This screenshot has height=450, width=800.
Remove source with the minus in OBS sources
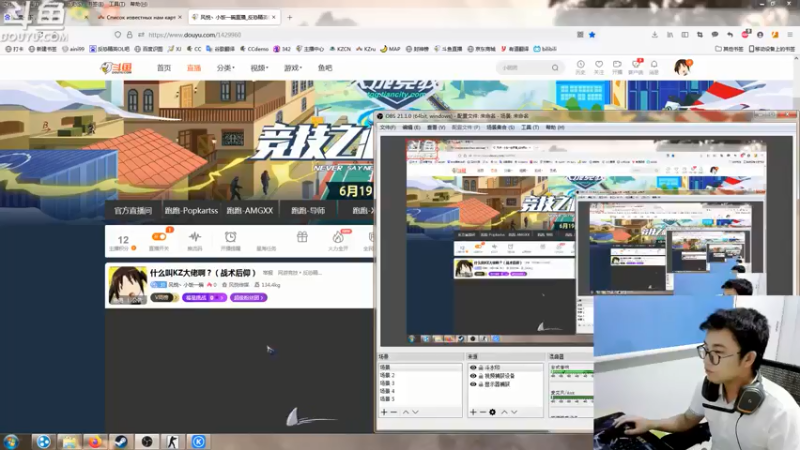(483, 412)
